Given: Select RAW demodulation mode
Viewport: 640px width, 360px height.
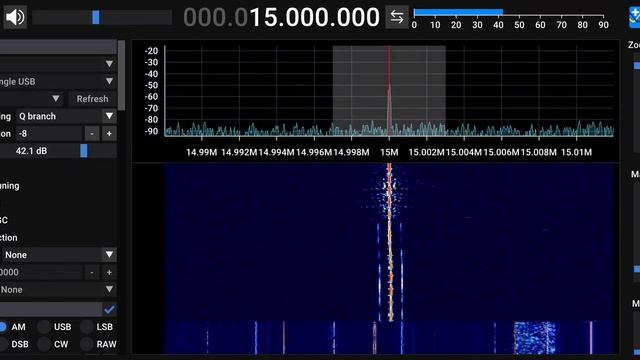Looking at the screenshot, I should pos(98,344).
